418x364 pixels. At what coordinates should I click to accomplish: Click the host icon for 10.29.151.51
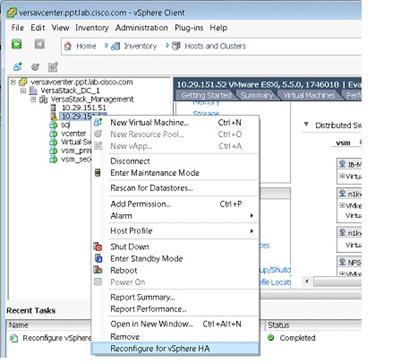tap(53, 108)
